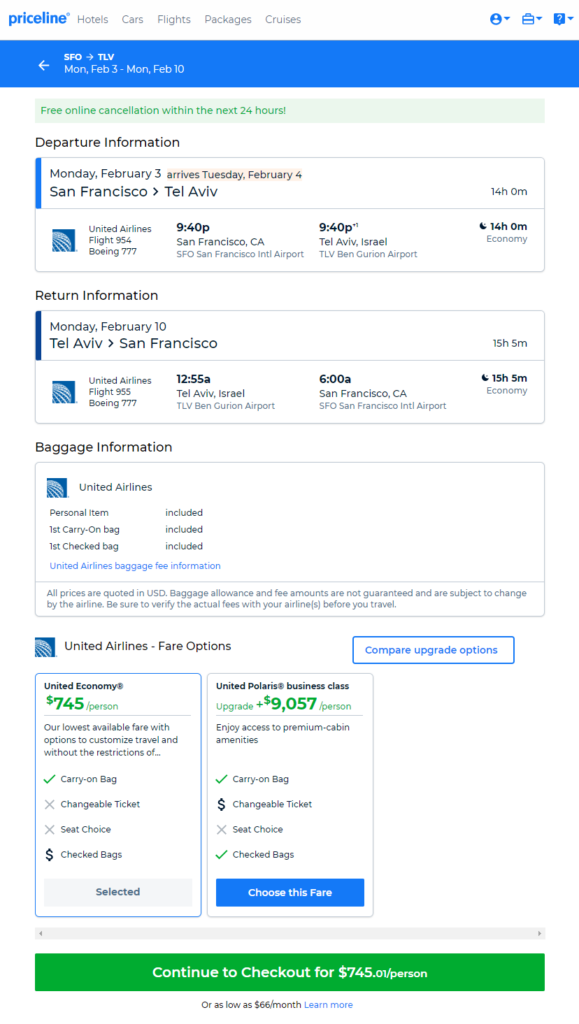Open the trips briefcase icon menu
579x1024 pixels.
531,20
